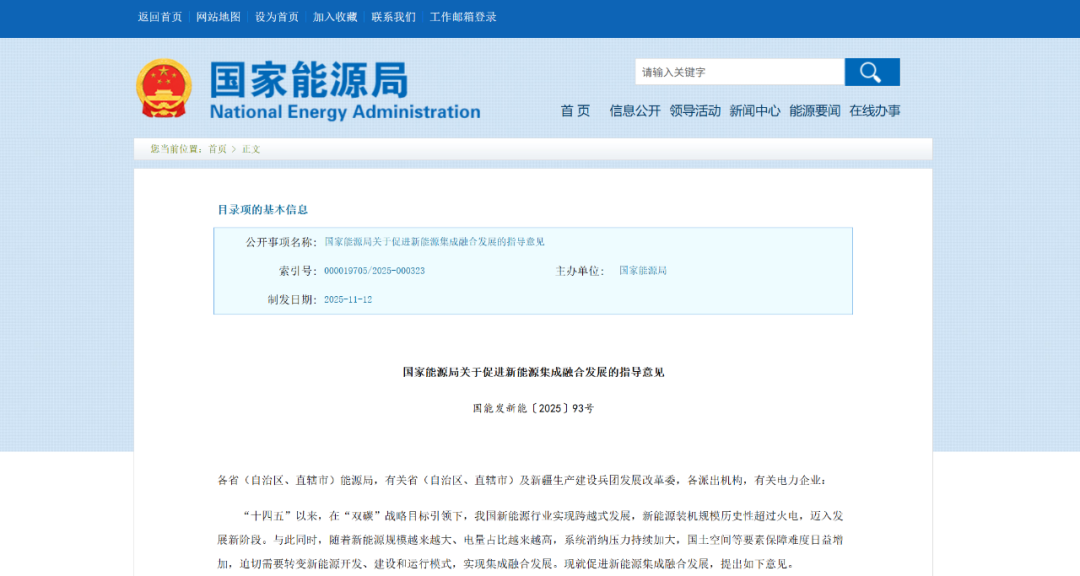Click 首页 in the breadcrumb trail
The width and height of the screenshot is (1080, 576).
tap(218, 149)
